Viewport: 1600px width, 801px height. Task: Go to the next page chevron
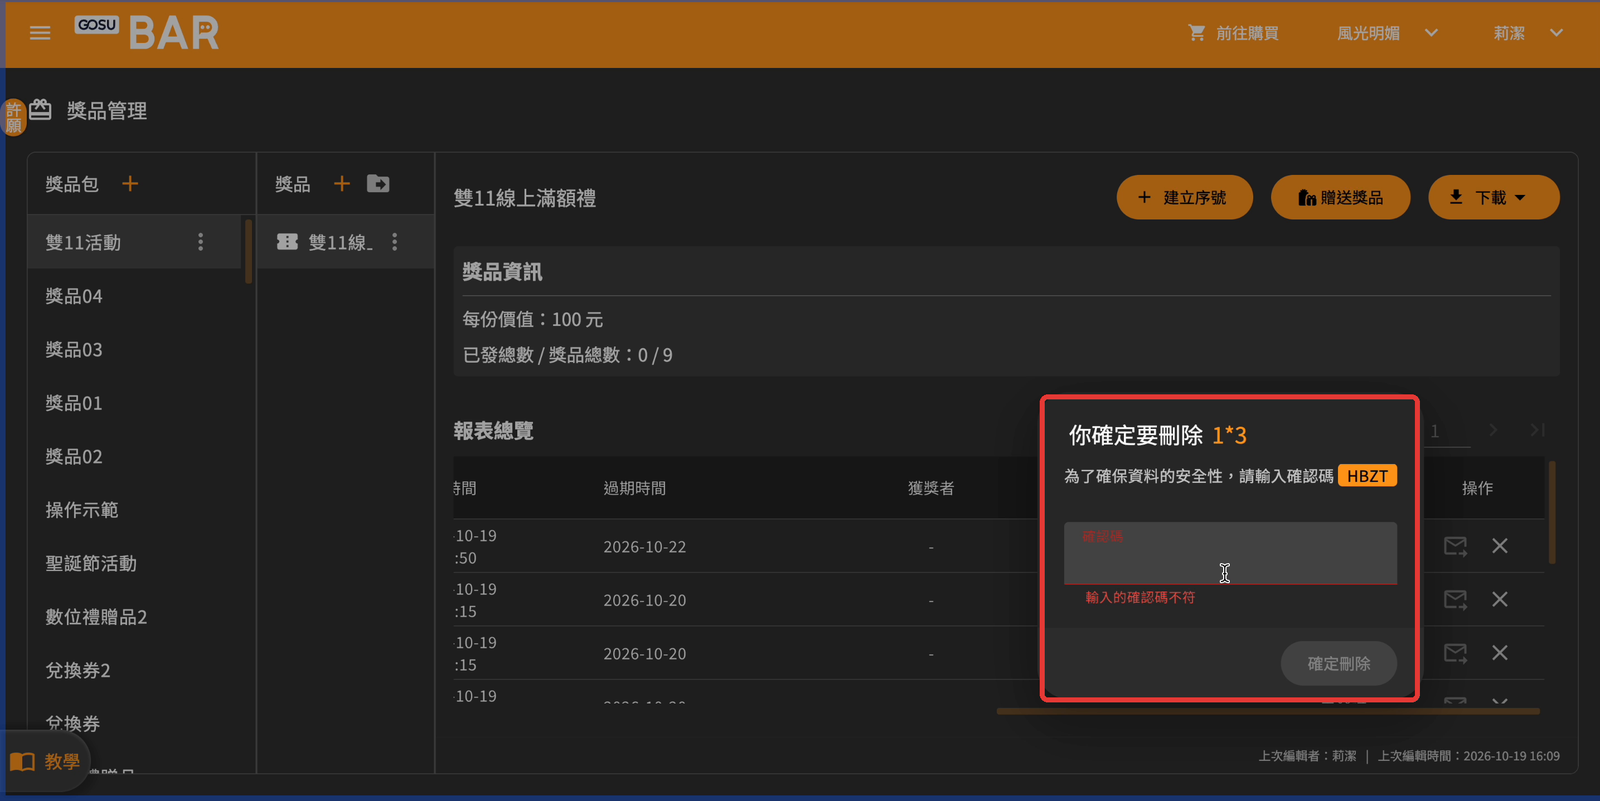point(1493,430)
